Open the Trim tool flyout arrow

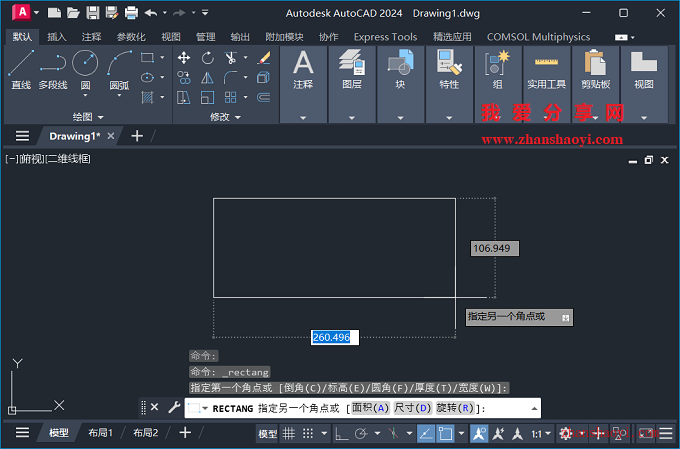(245, 57)
